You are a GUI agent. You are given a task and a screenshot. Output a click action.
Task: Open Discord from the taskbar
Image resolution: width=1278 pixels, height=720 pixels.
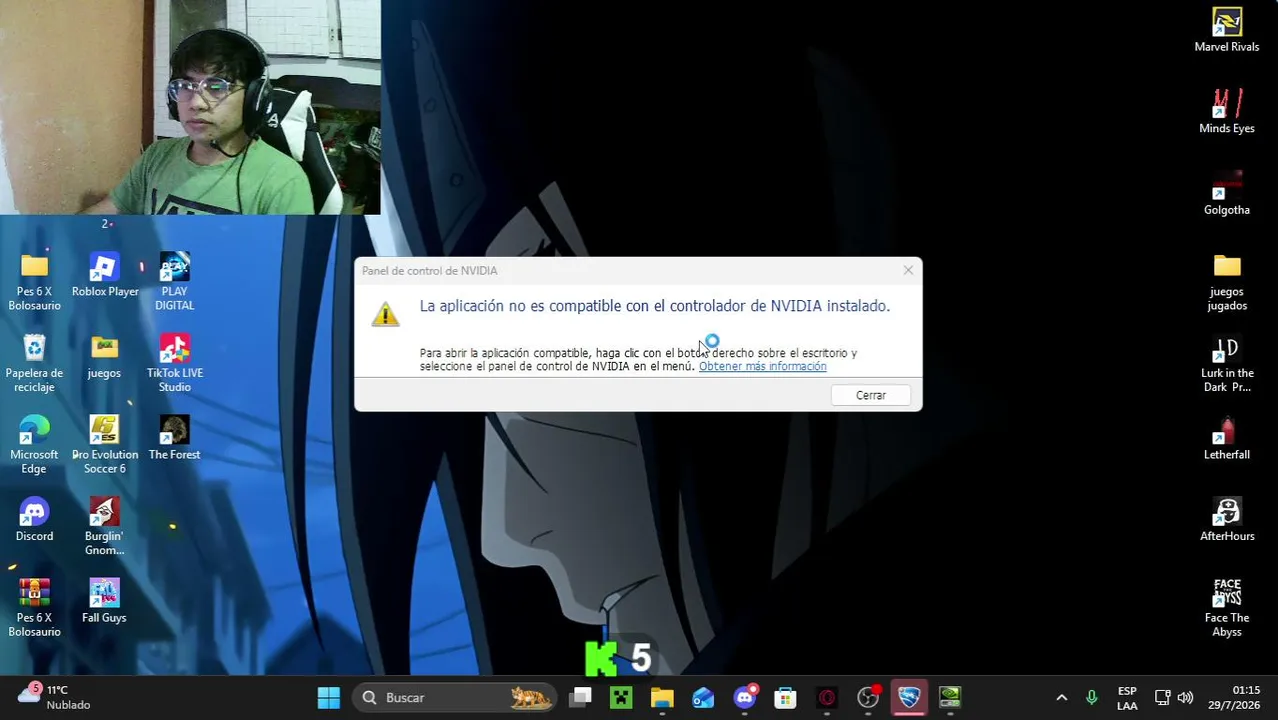coord(744,697)
